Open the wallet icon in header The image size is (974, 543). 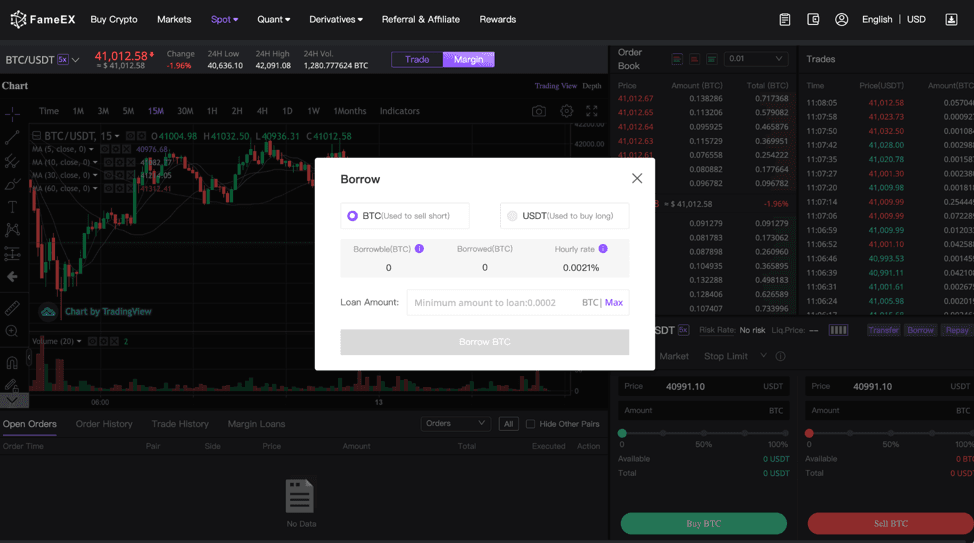813,19
